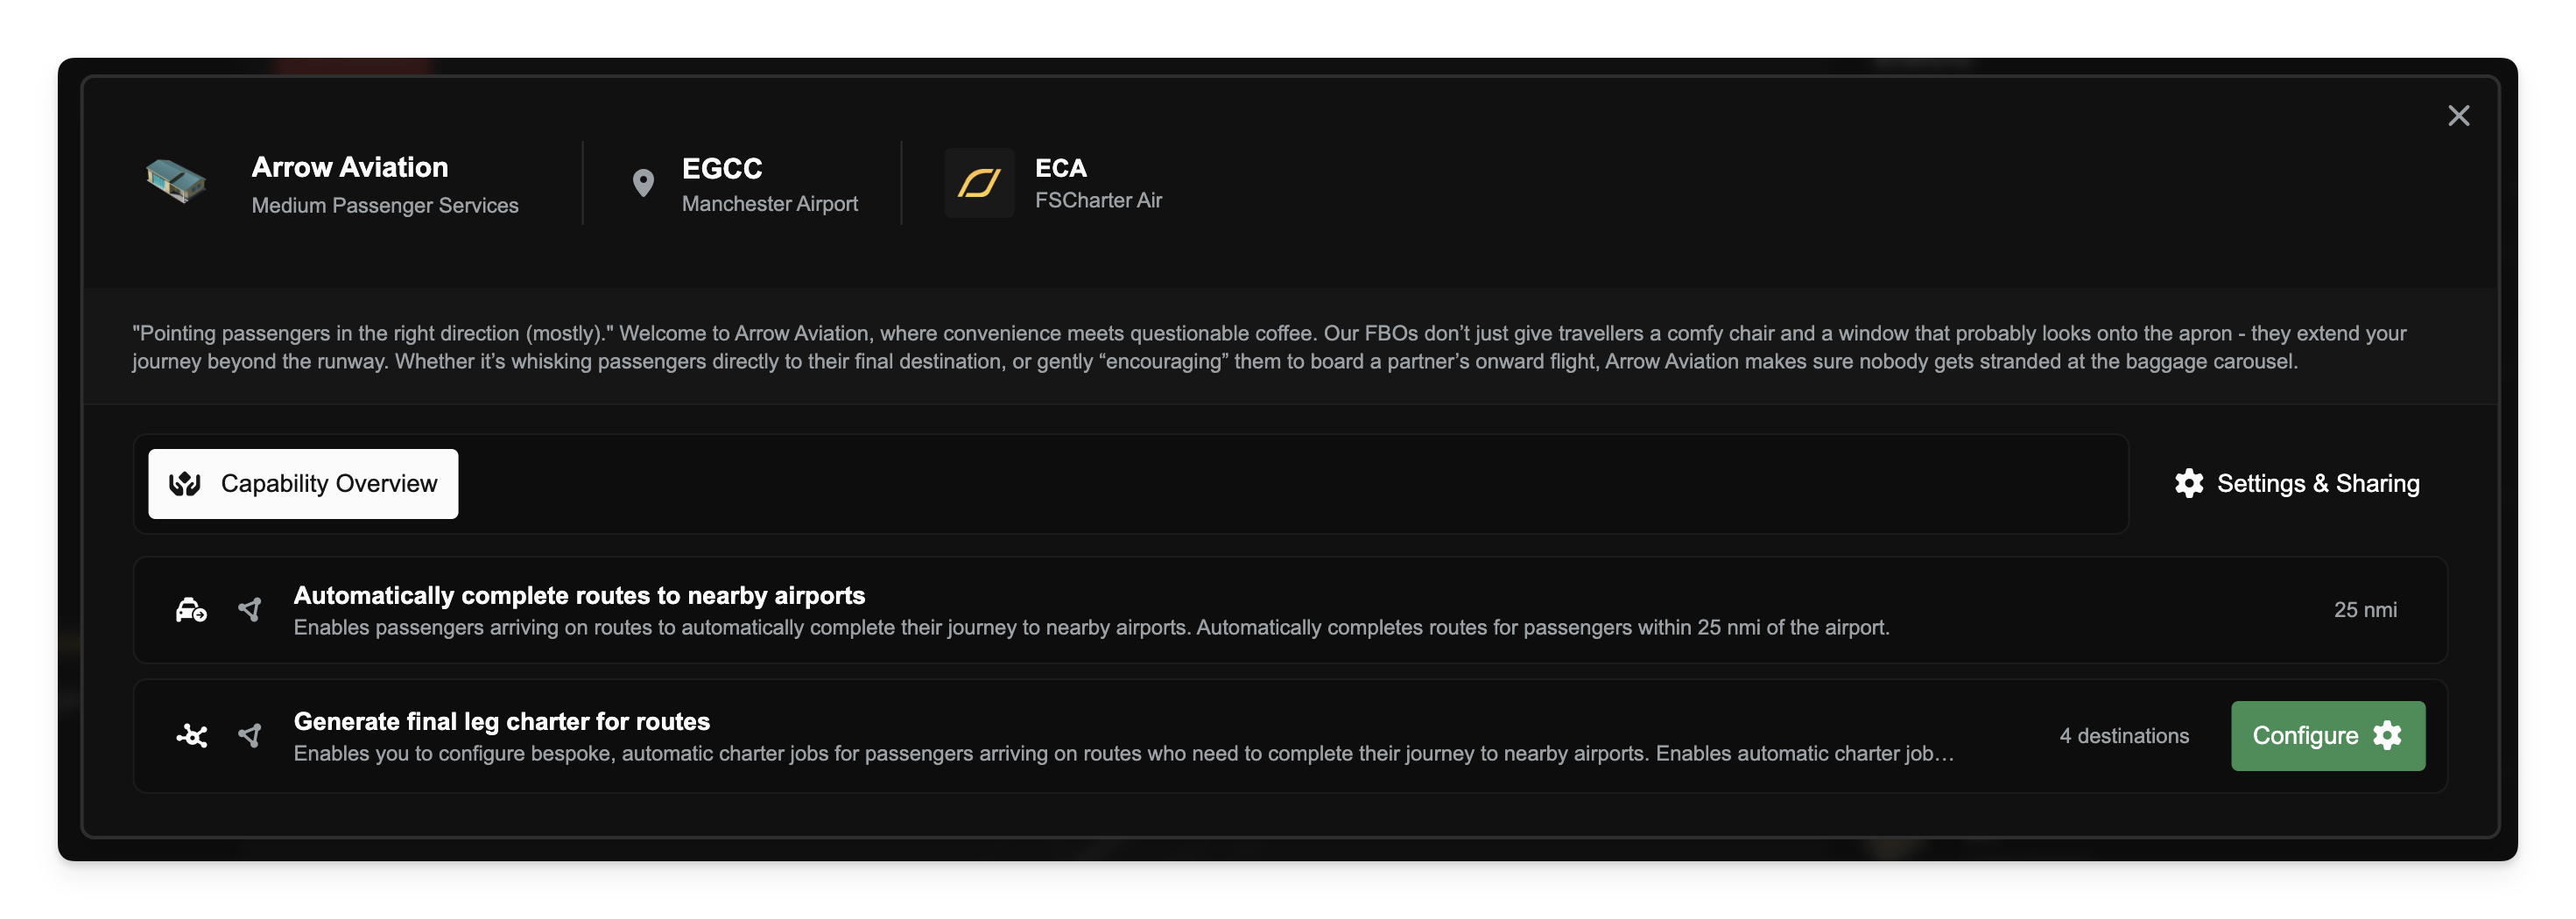Click the Capability Overview hands icon
Viewport: 2576px width, 919px height.
click(x=185, y=484)
